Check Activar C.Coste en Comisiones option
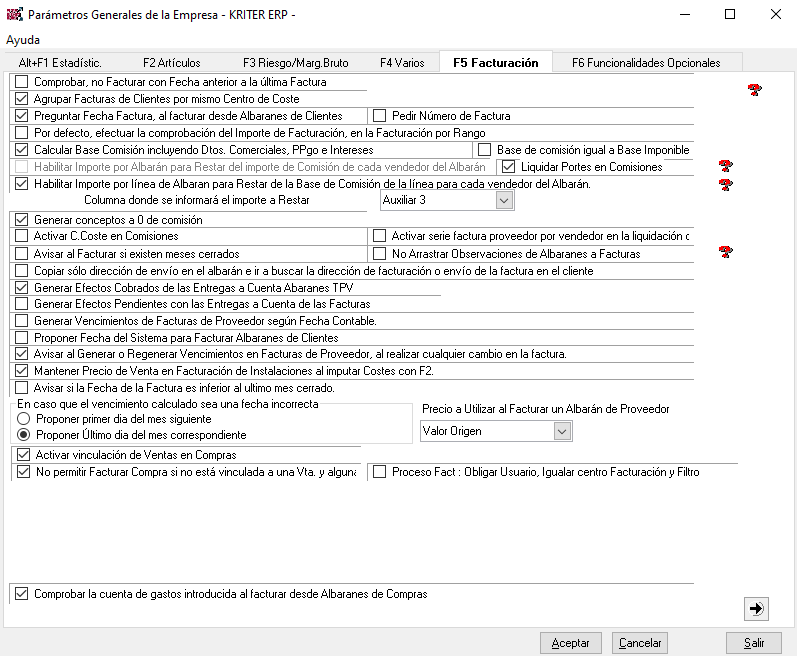 pyautogui.click(x=22, y=236)
